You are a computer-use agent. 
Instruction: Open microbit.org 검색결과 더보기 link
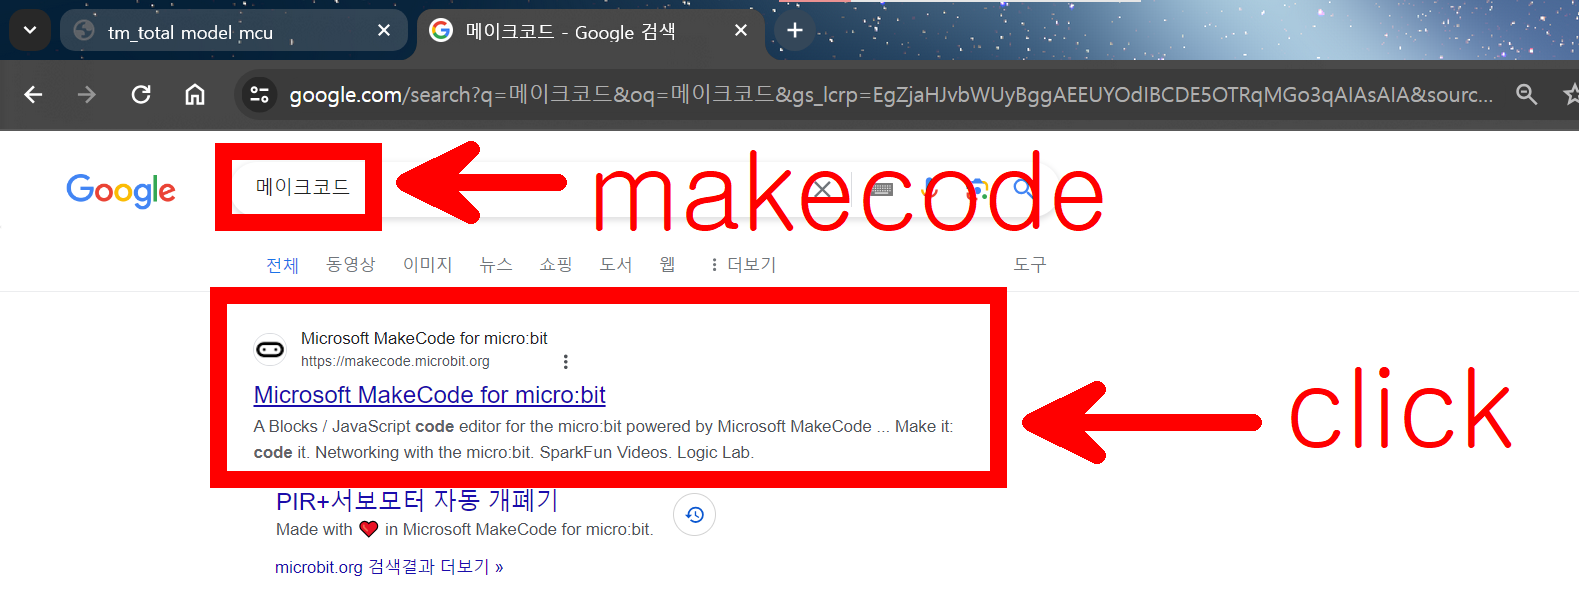tap(389, 567)
